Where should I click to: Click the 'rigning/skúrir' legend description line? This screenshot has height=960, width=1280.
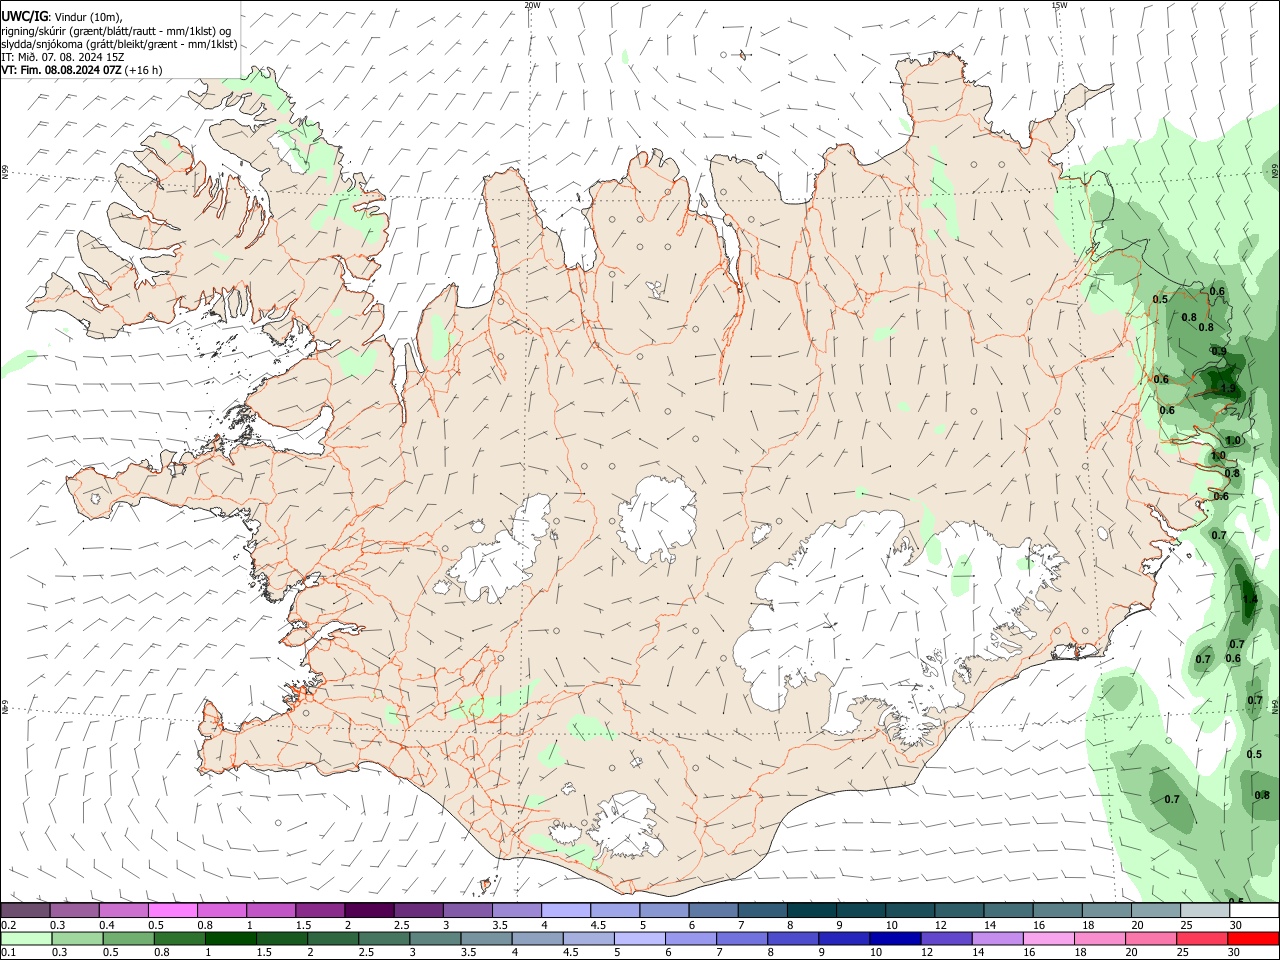click(x=116, y=31)
